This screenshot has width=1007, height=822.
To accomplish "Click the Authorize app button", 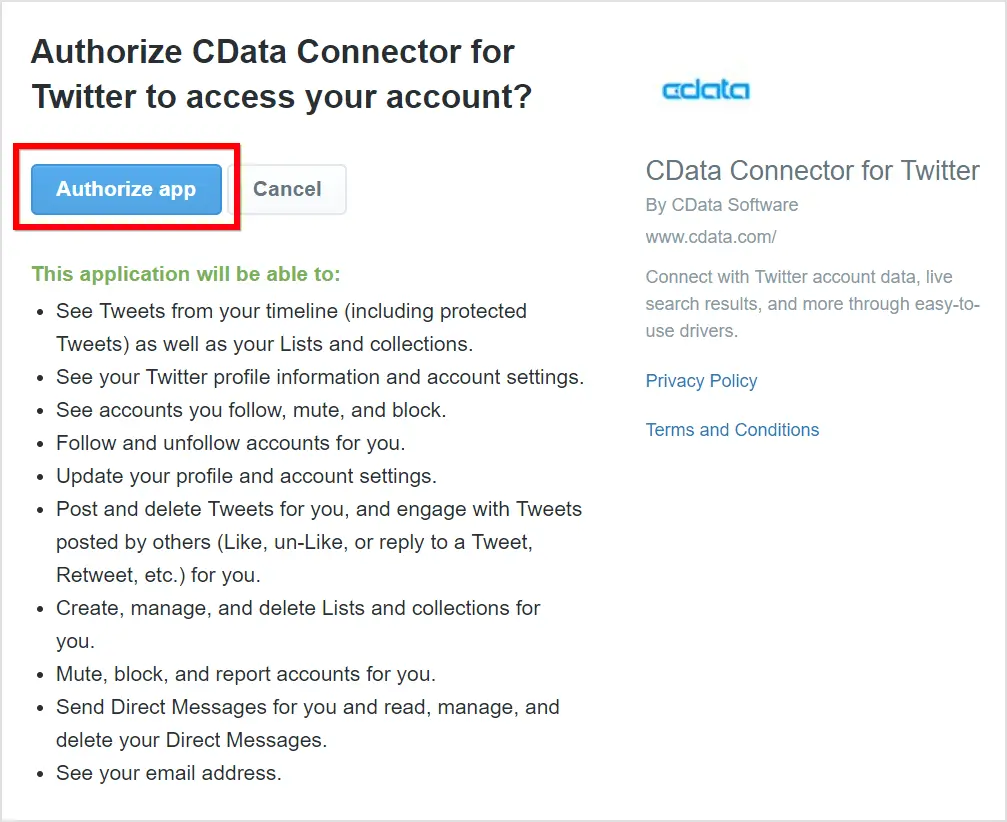I will [x=126, y=189].
